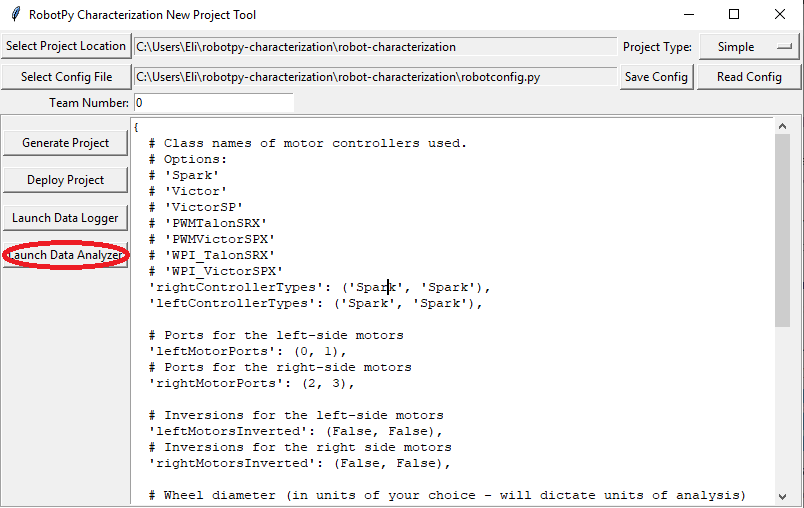Click the 'rightMotorsInverted' line

pyautogui.click(x=299, y=463)
